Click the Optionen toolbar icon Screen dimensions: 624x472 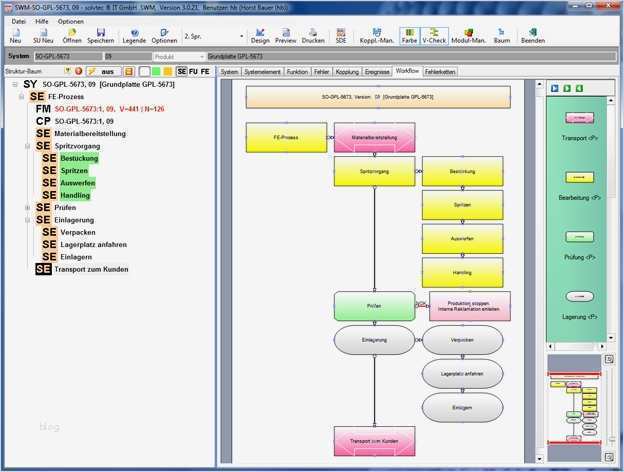pyautogui.click(x=164, y=36)
